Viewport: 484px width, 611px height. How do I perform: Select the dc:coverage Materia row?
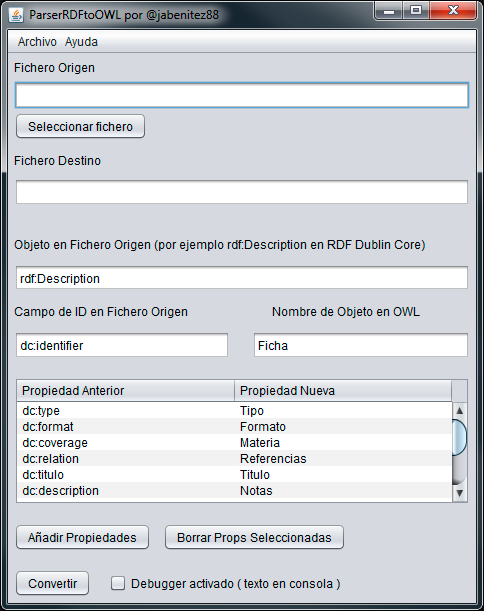tap(234, 442)
